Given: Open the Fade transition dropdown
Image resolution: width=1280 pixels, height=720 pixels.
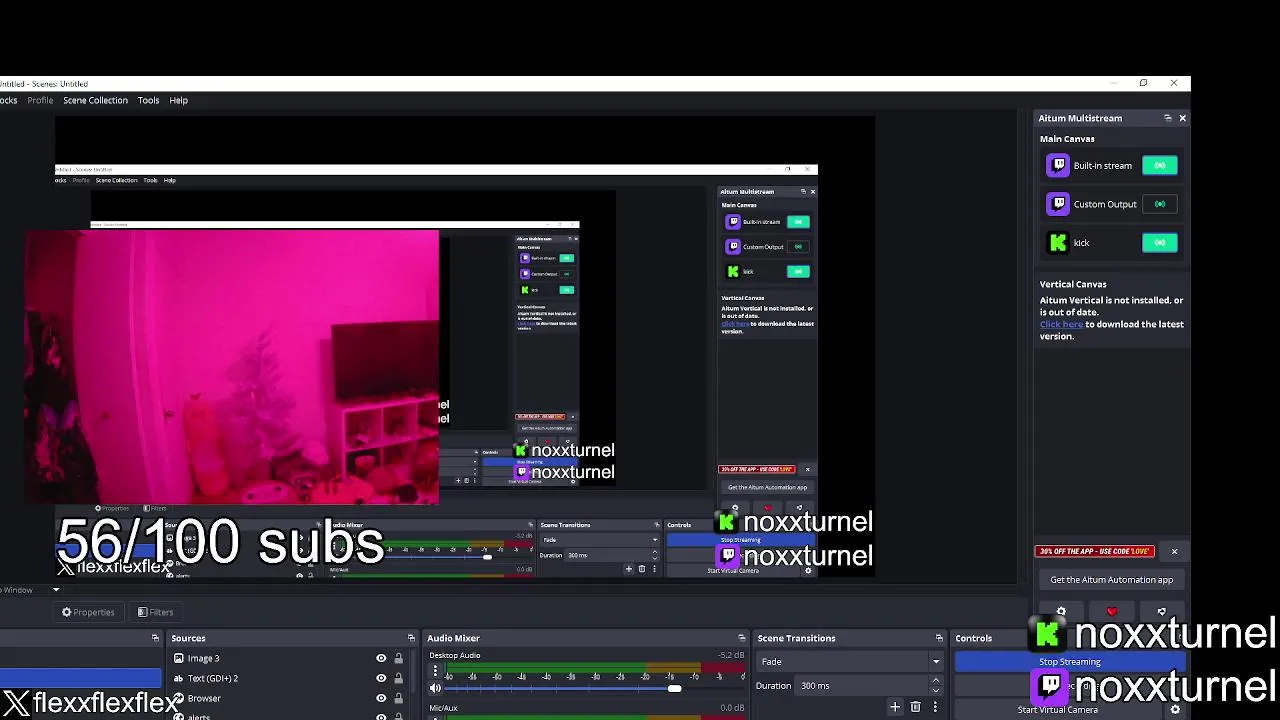Looking at the screenshot, I should (x=850, y=662).
